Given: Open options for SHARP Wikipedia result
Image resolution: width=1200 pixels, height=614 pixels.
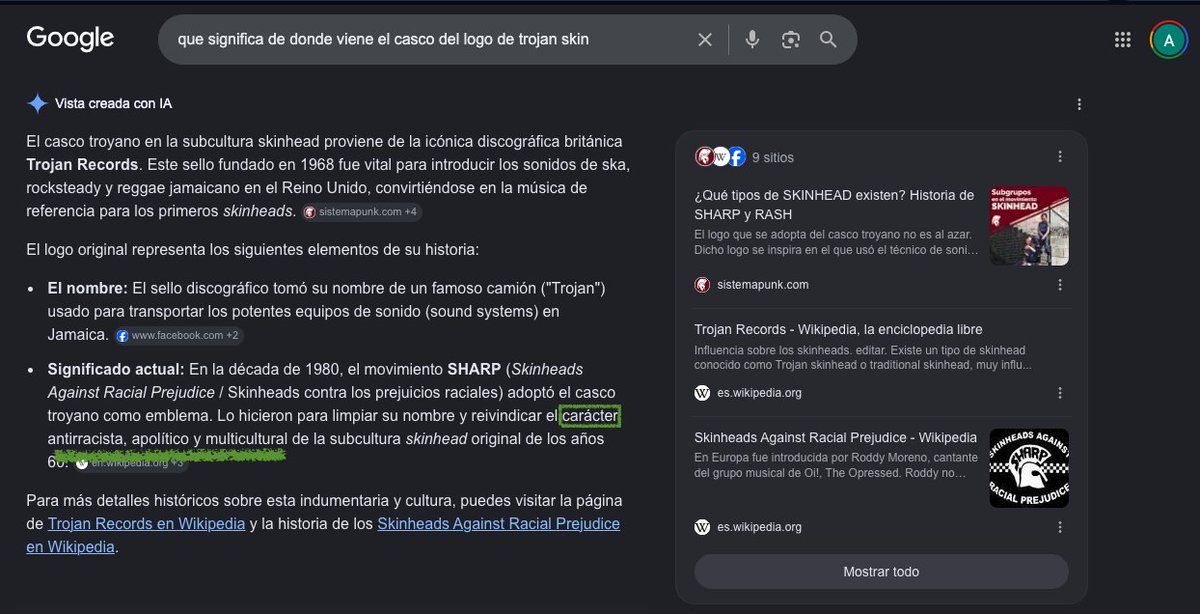Looking at the screenshot, I should point(1060,527).
